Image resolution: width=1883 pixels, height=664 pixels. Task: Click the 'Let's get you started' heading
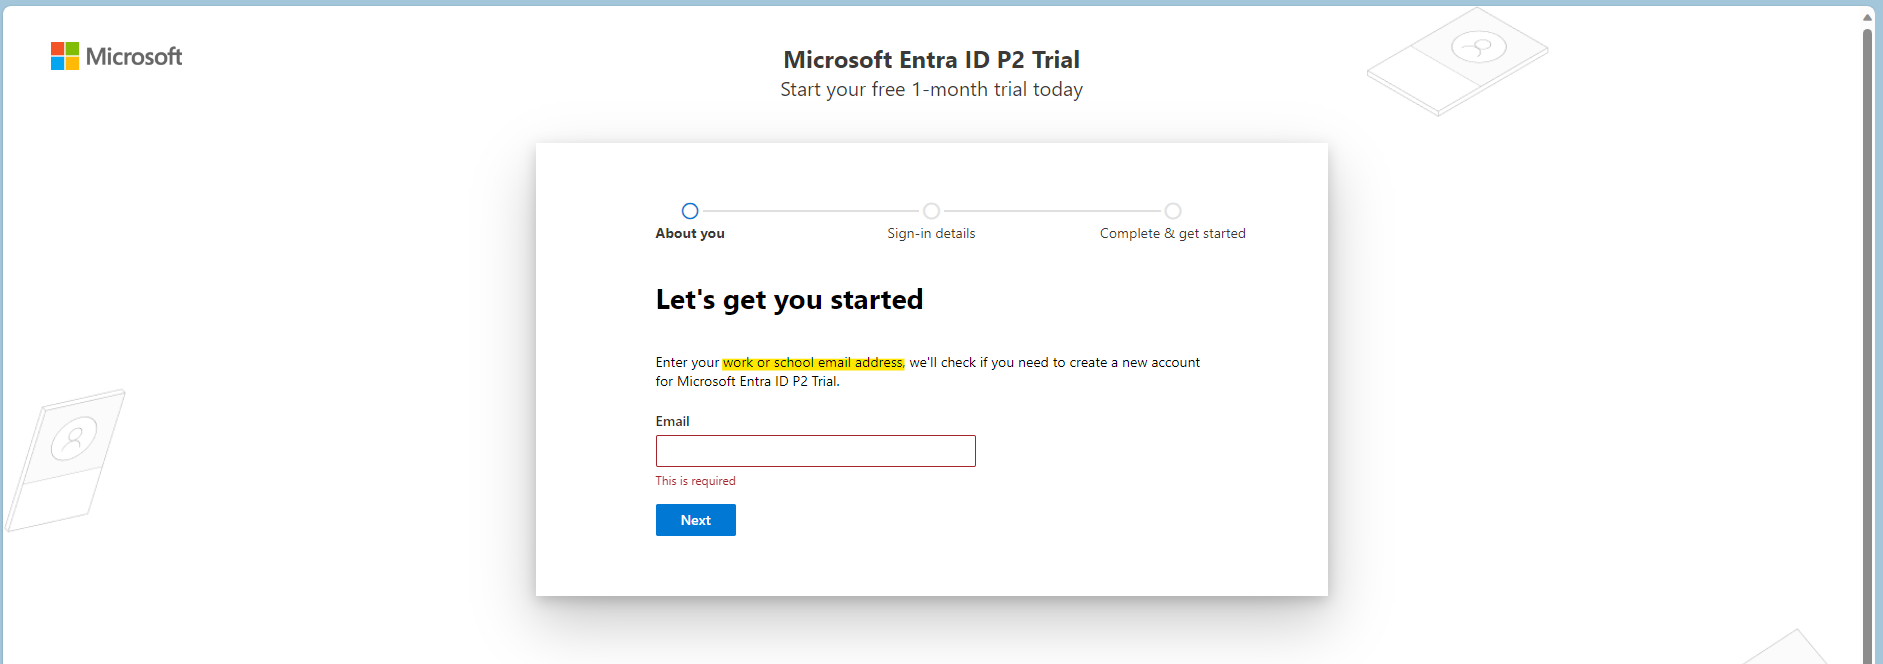(789, 300)
